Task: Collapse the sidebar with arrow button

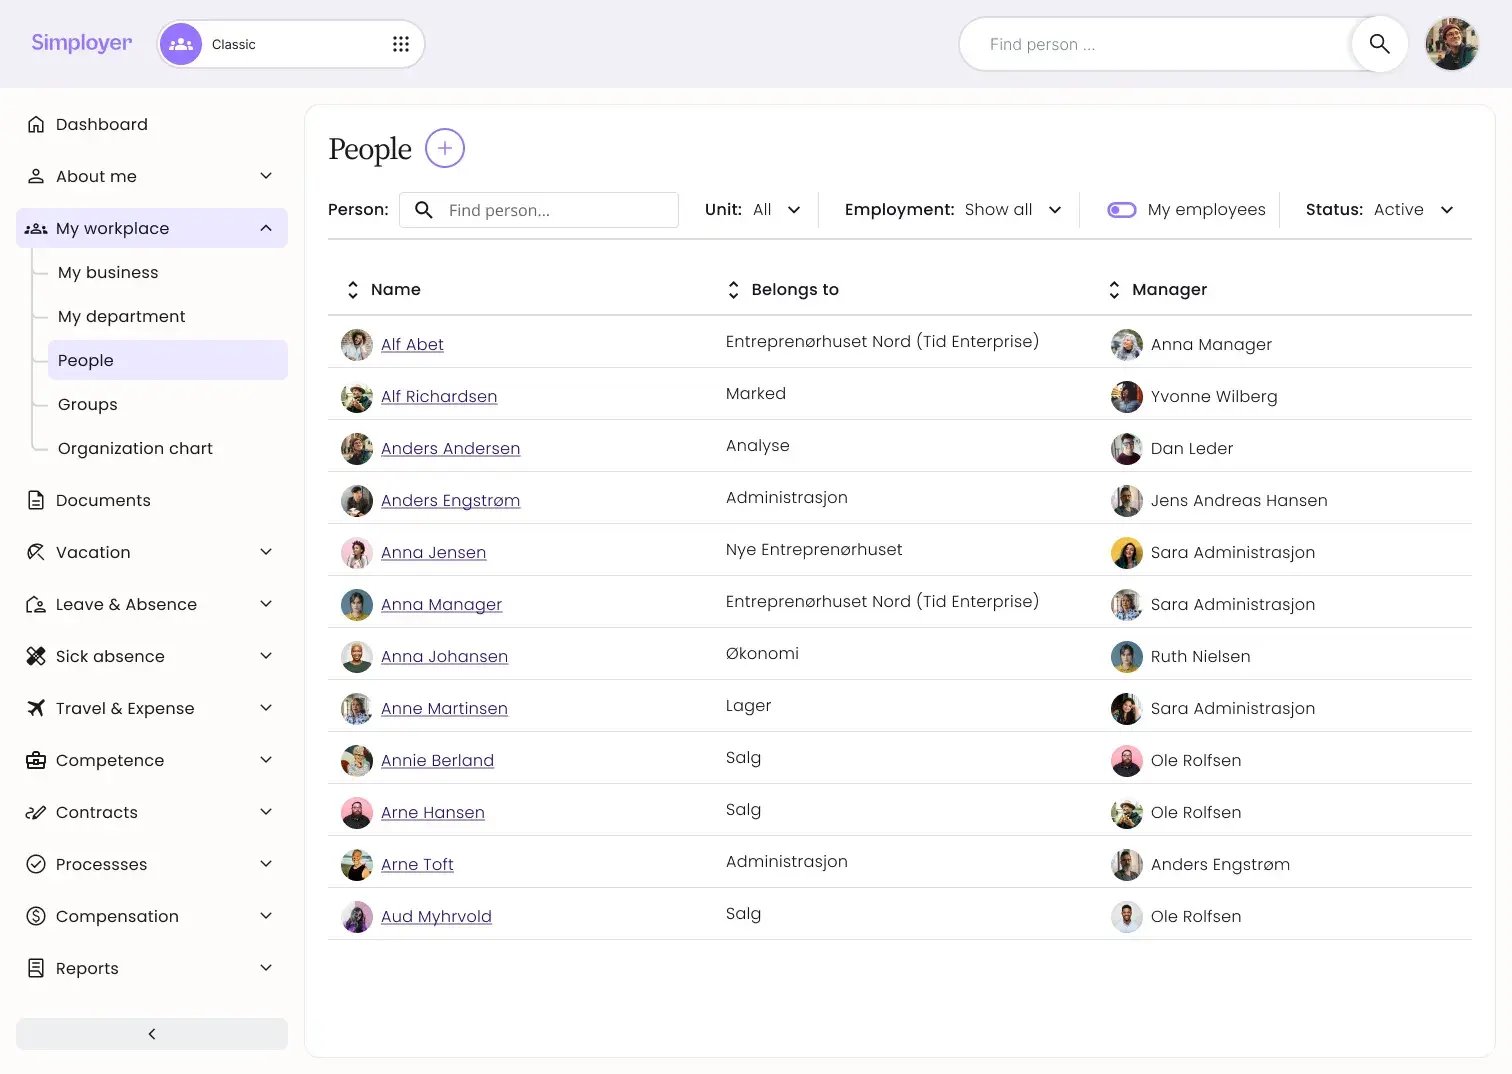Action: pyautogui.click(x=152, y=1034)
